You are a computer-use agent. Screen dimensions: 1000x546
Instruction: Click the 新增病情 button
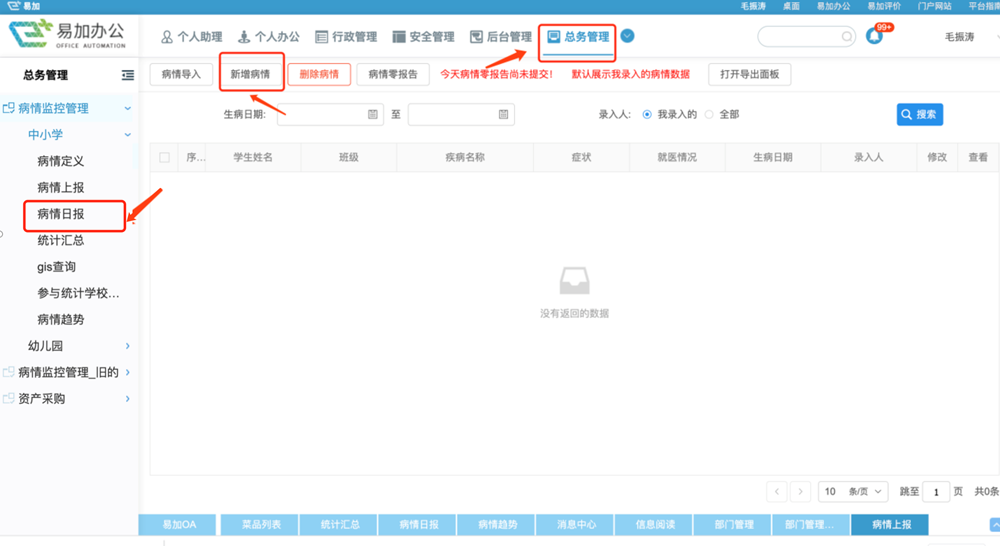click(250, 75)
